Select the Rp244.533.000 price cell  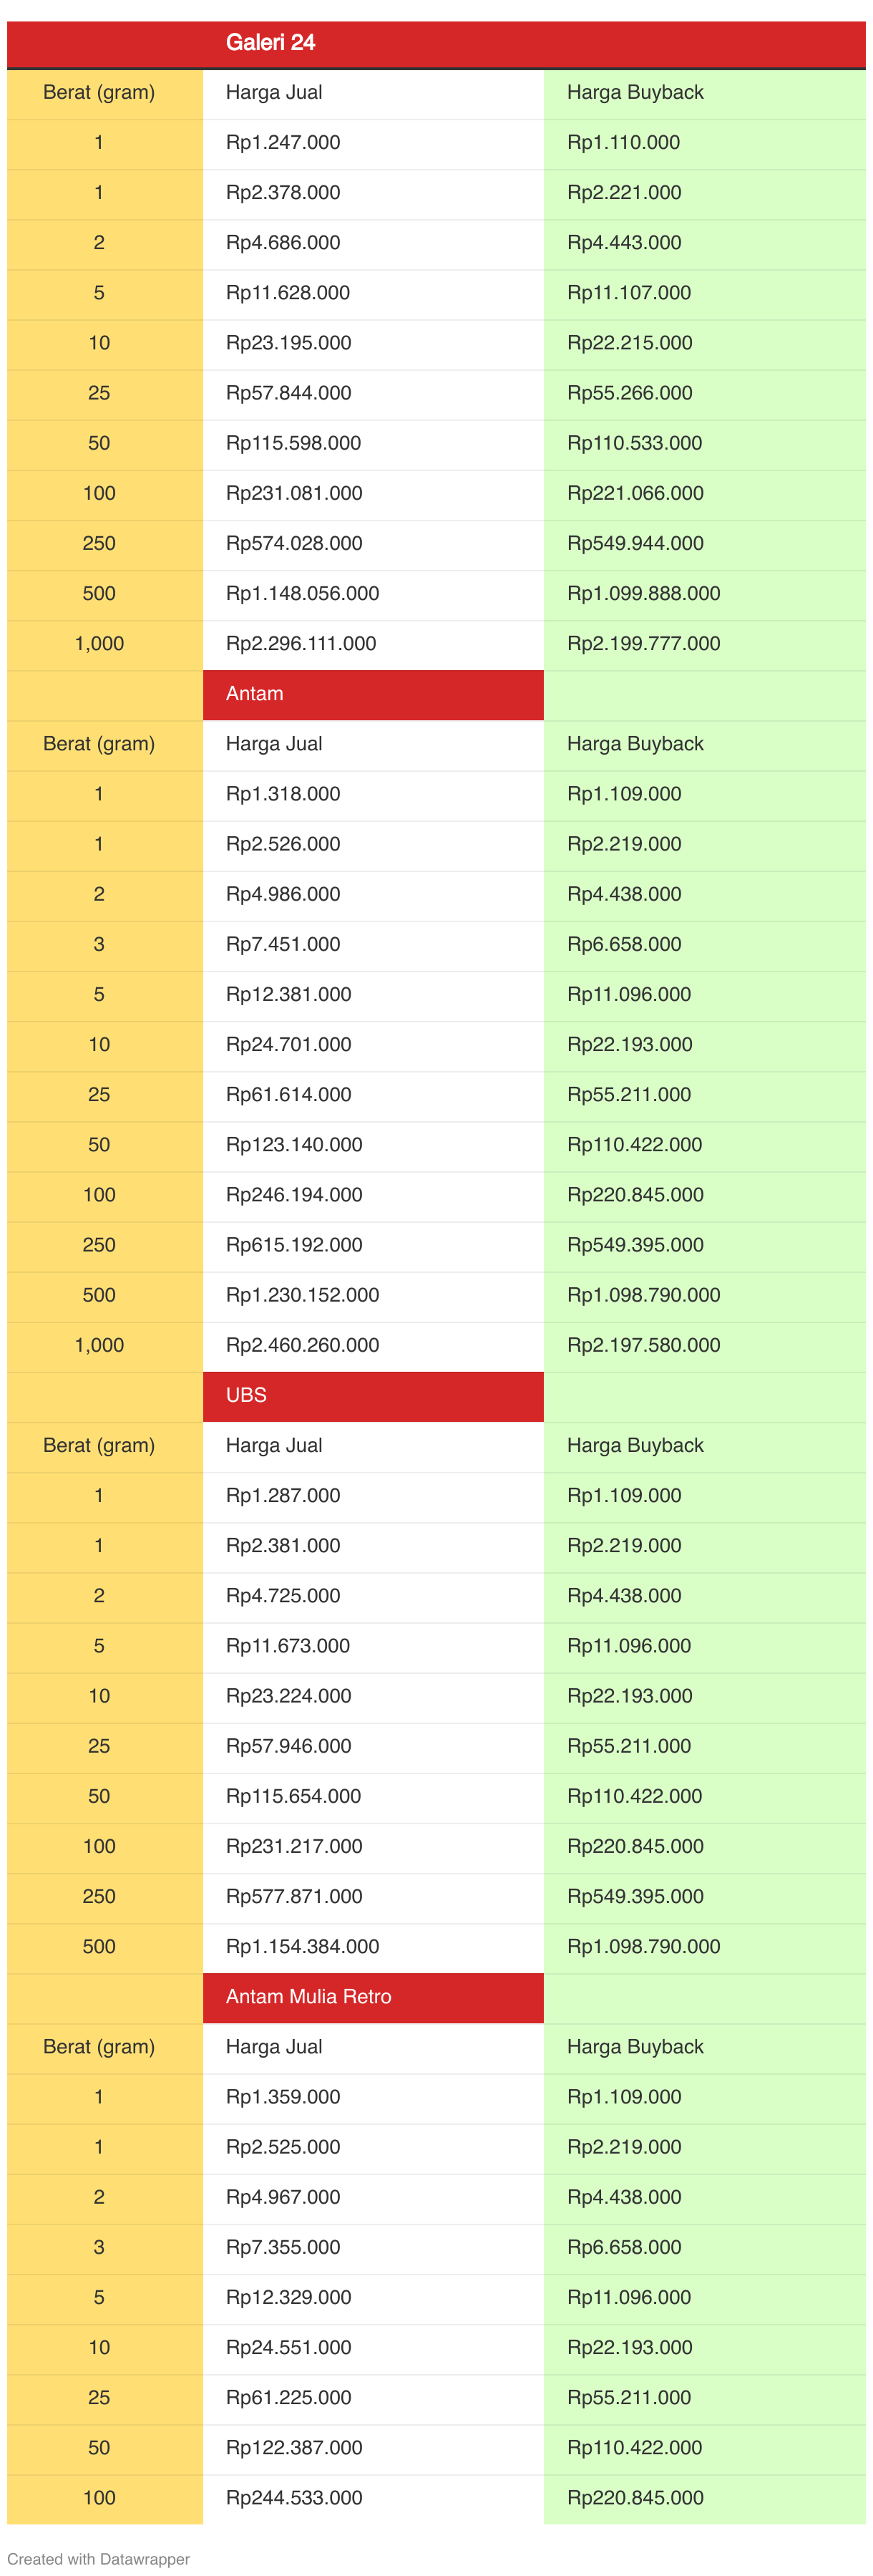[x=294, y=2497]
